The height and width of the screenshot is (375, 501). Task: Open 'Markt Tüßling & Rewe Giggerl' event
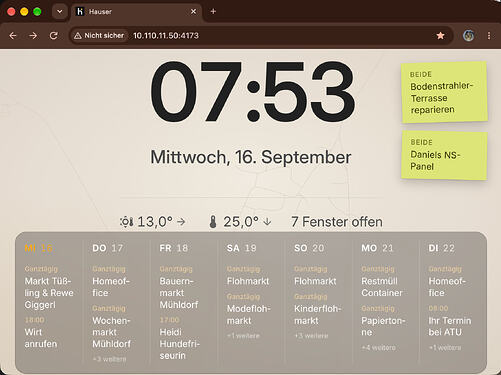[49, 287]
